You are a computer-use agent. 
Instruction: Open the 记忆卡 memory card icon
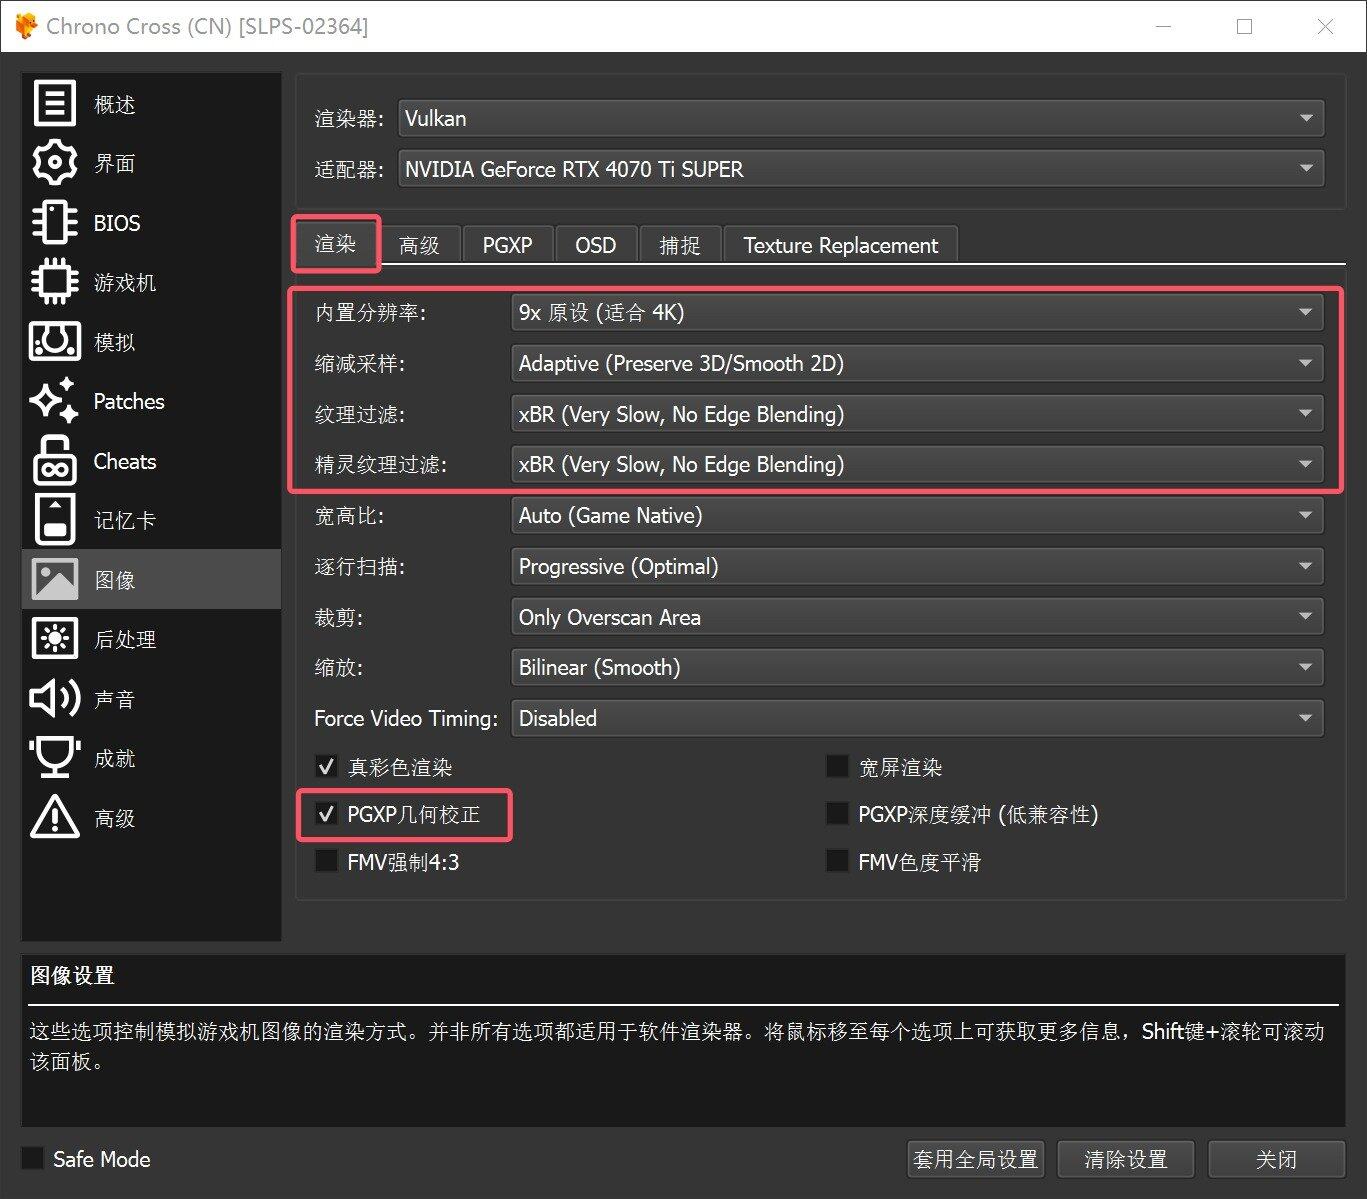click(54, 520)
